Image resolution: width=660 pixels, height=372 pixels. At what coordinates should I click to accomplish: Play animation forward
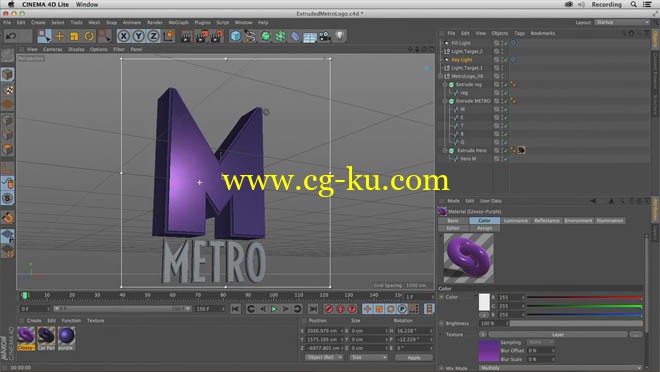[274, 309]
